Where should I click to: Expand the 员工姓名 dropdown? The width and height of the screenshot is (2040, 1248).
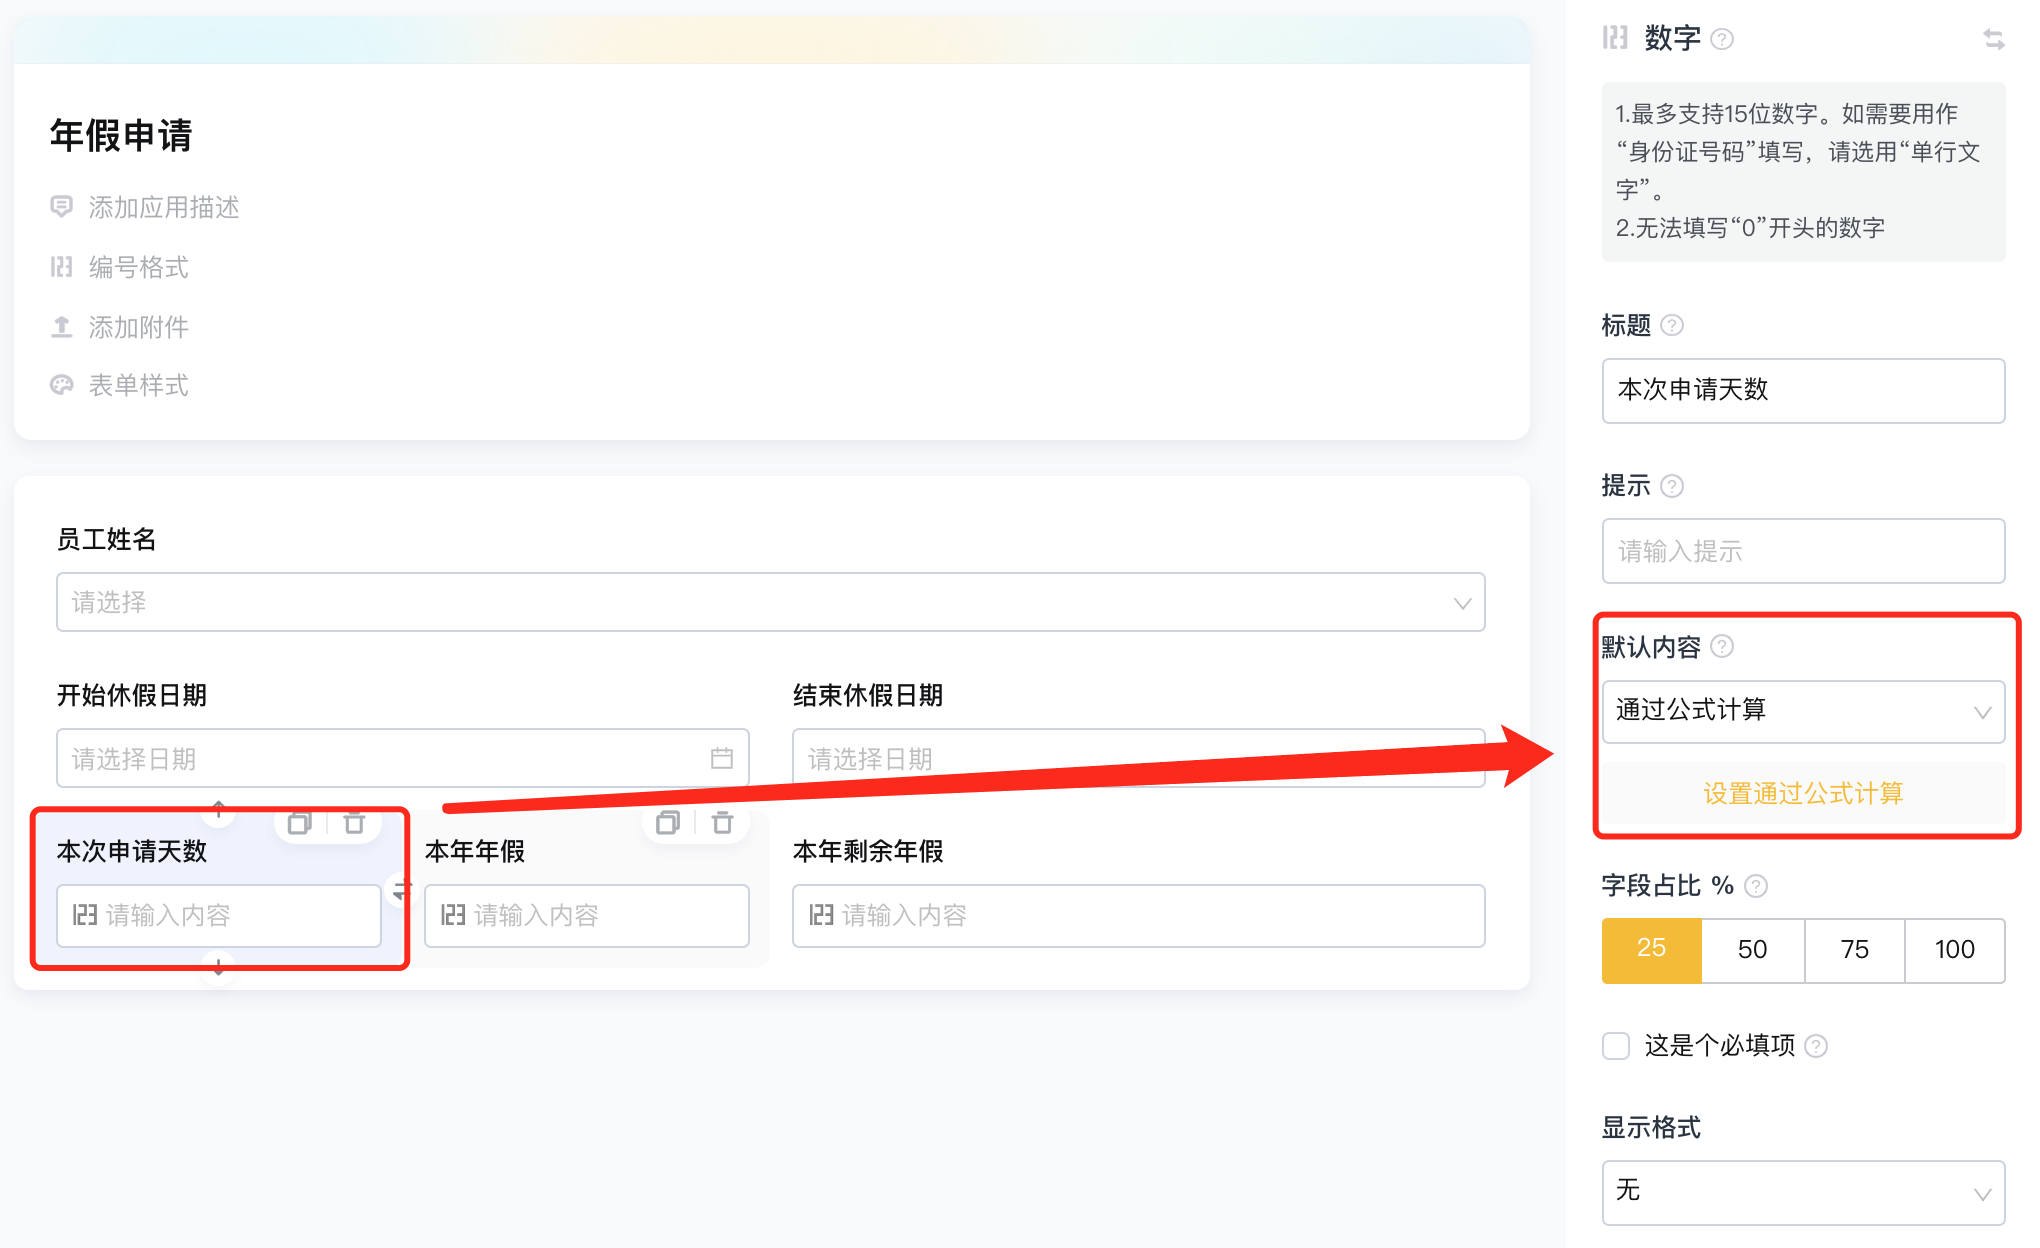click(770, 603)
